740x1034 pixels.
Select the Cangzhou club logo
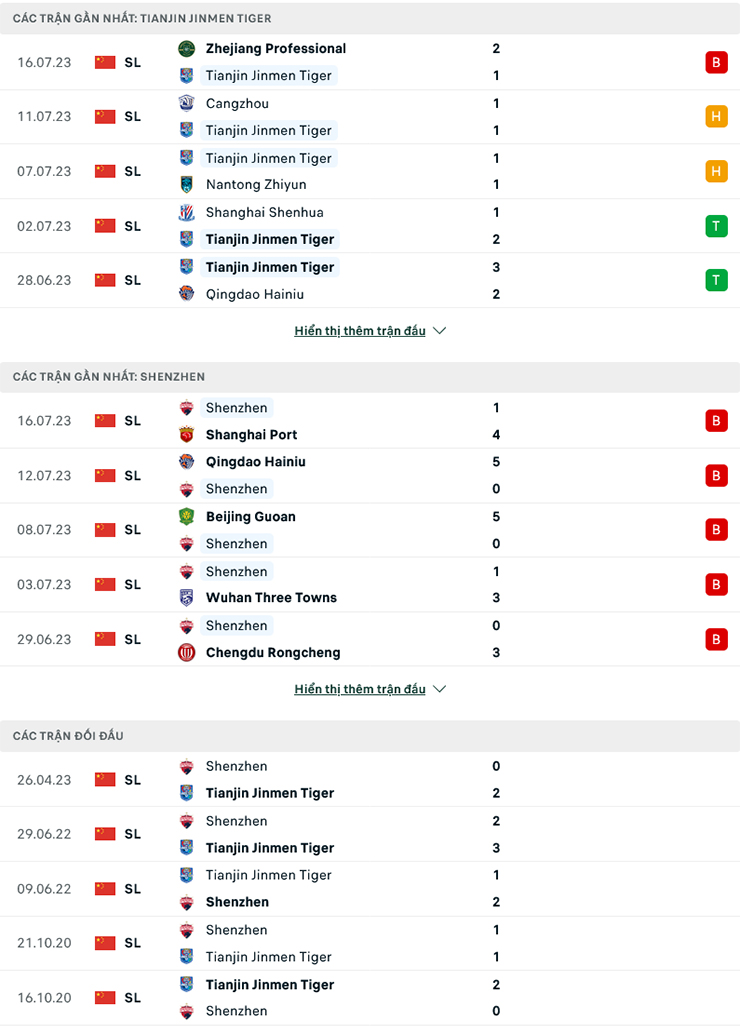pyautogui.click(x=186, y=103)
